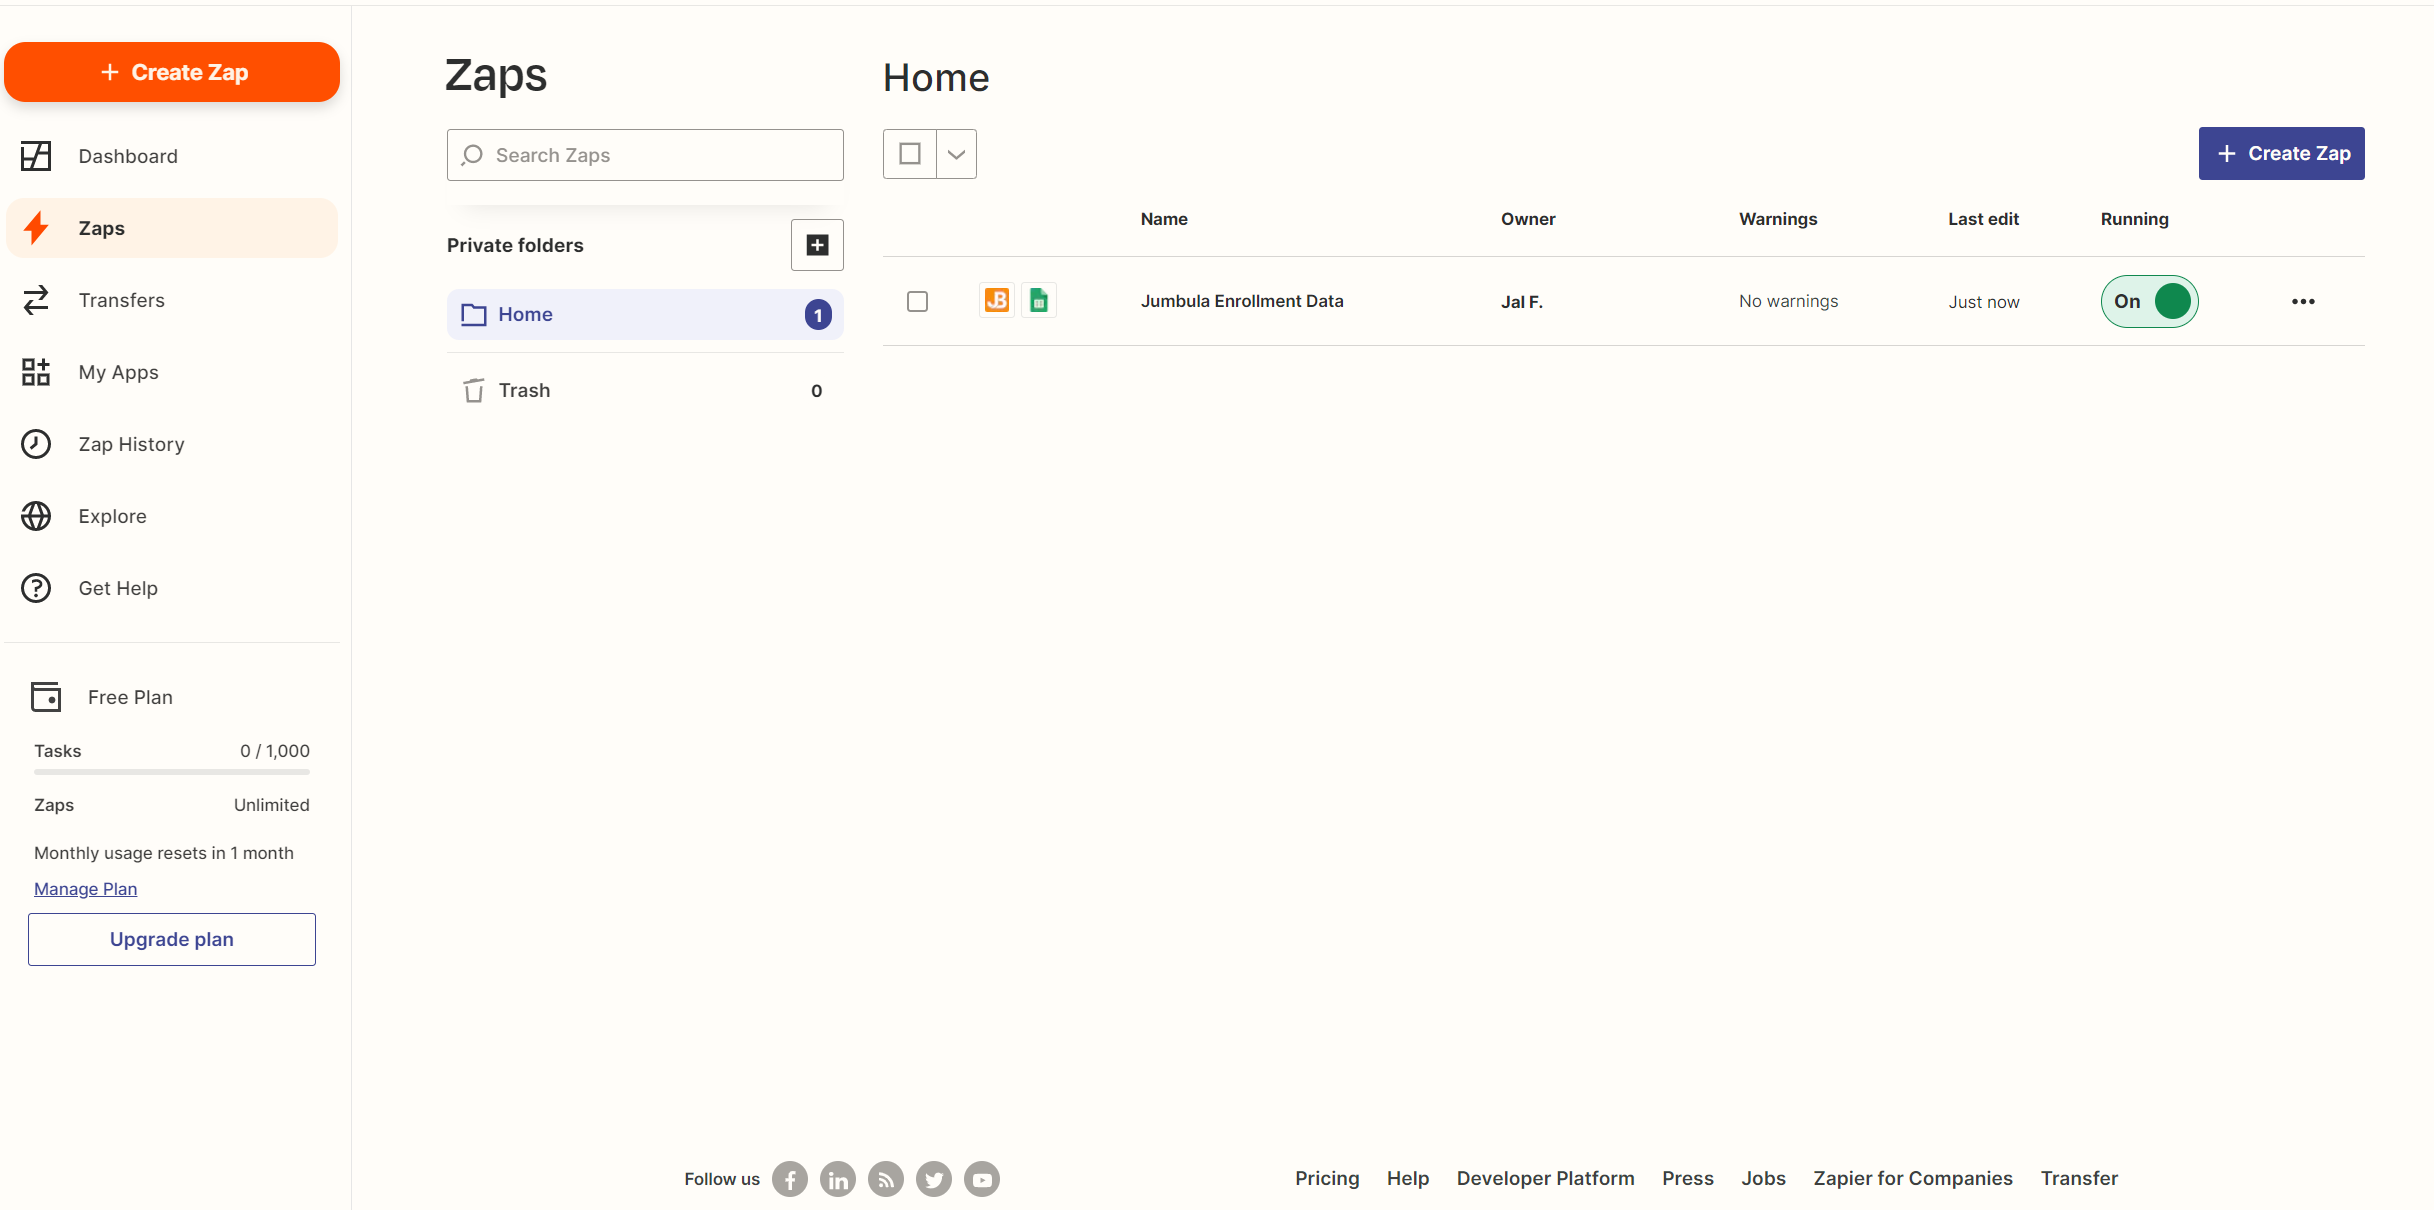Open Zapier's Twitter page icon
Viewport: 2434px width, 1210px height.
934,1179
